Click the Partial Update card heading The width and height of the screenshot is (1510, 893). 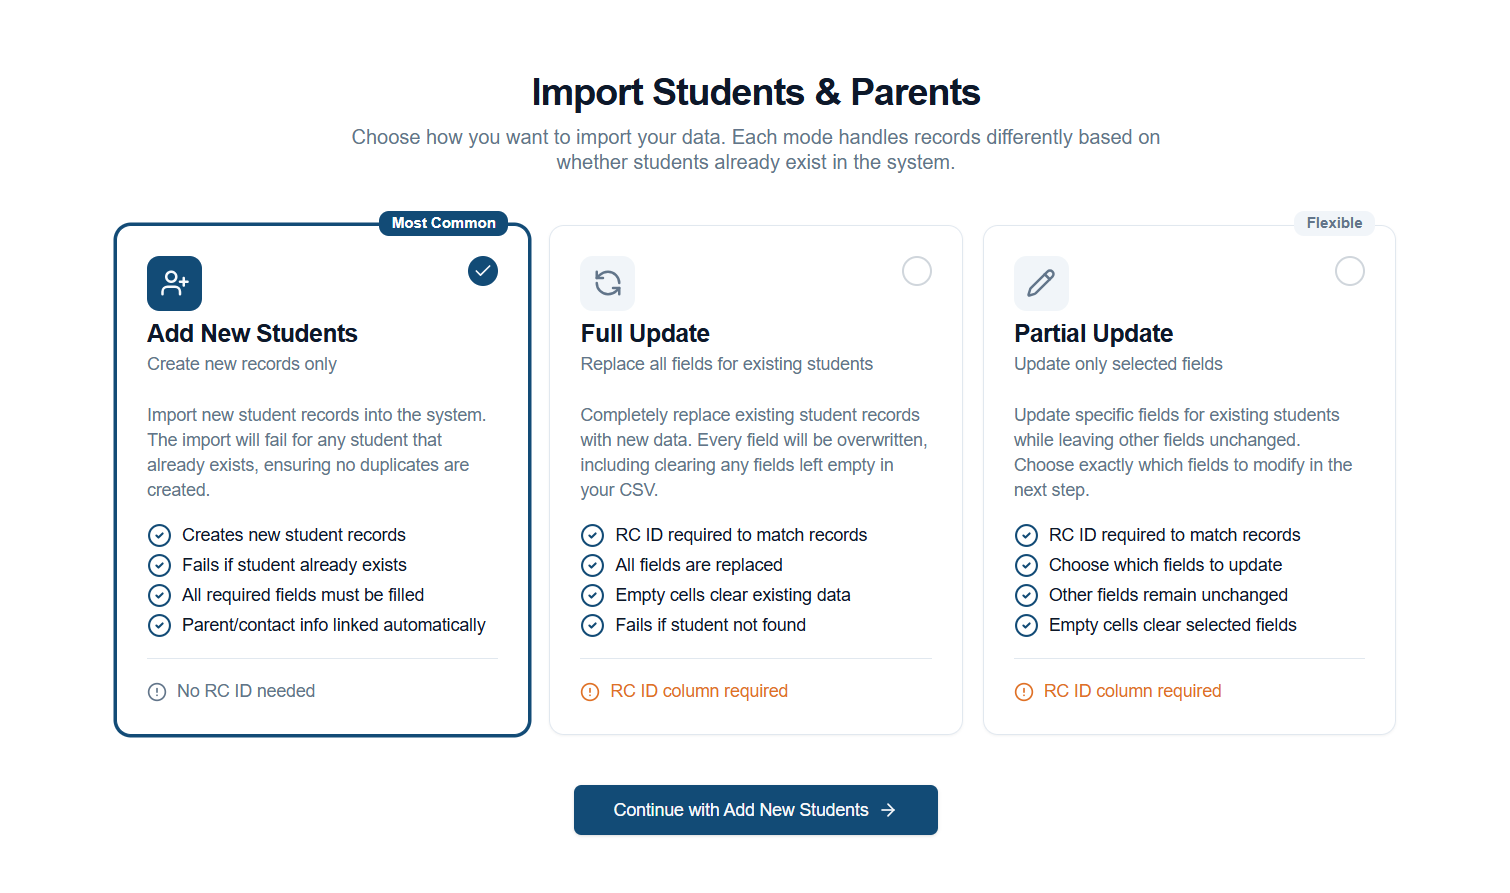(x=1093, y=333)
